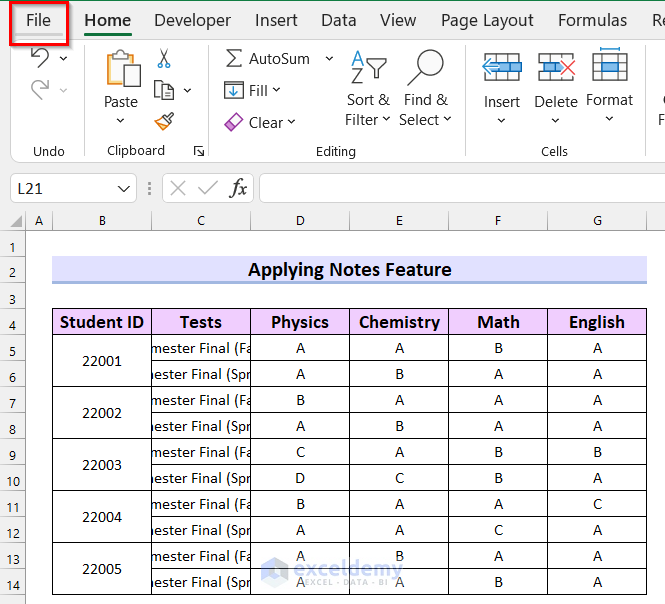Viewport: 665px width, 604px height.
Task: Expand the AutoSum dropdown arrow
Action: [329, 59]
